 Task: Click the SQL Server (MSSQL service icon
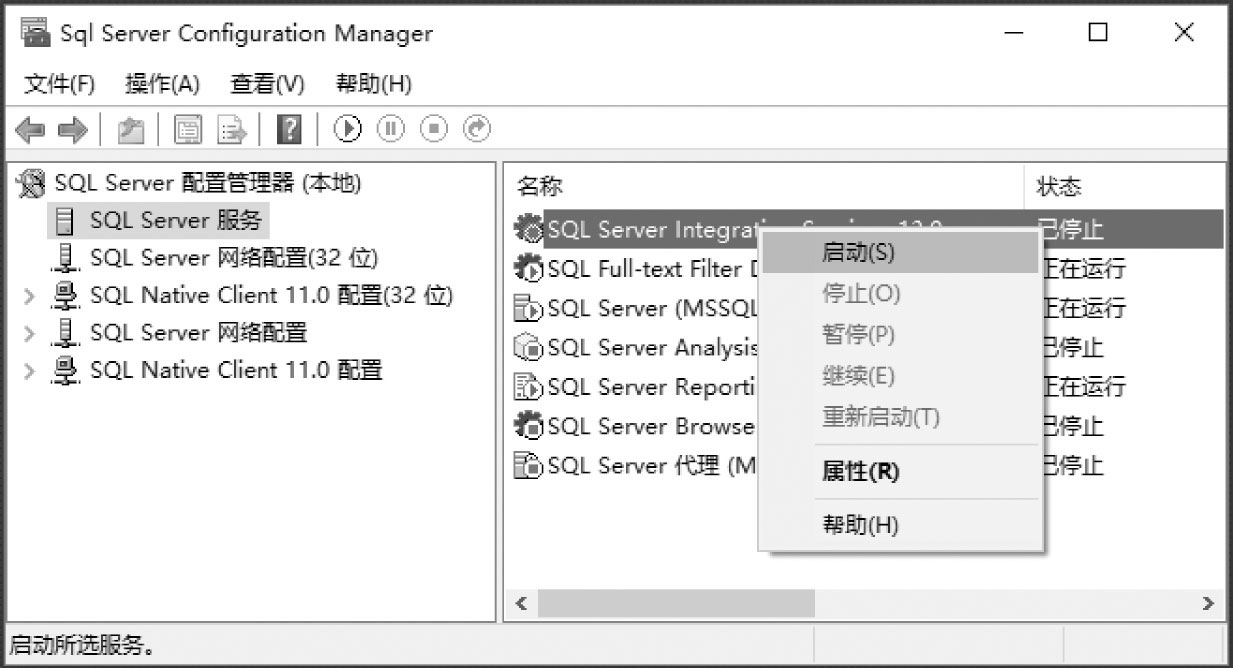pyautogui.click(x=528, y=308)
